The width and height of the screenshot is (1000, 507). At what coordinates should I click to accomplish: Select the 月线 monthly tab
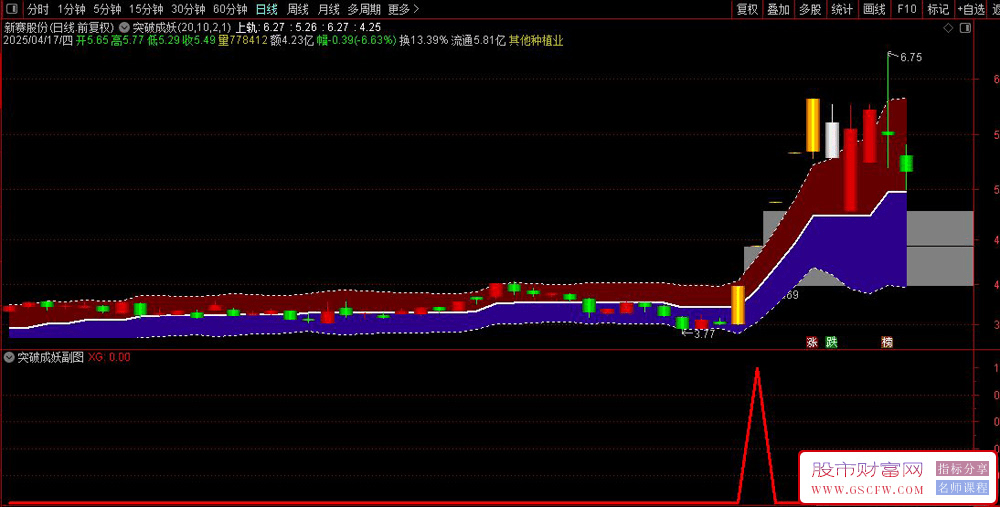pyautogui.click(x=328, y=9)
